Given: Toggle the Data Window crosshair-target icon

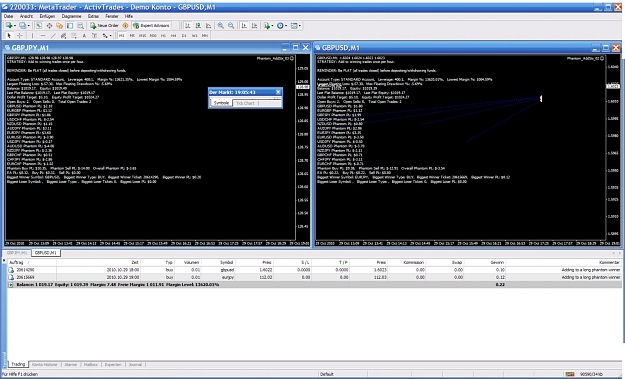Looking at the screenshot, I should (x=49, y=26).
